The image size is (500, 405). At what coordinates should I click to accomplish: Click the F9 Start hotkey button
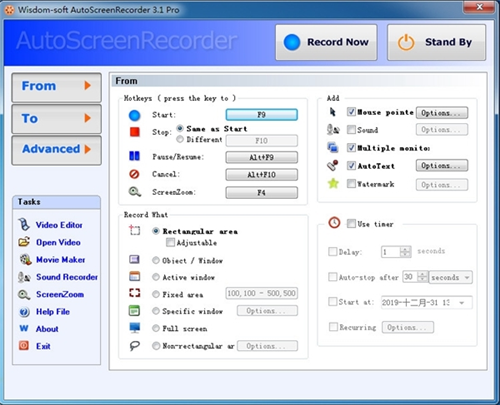[x=262, y=115]
